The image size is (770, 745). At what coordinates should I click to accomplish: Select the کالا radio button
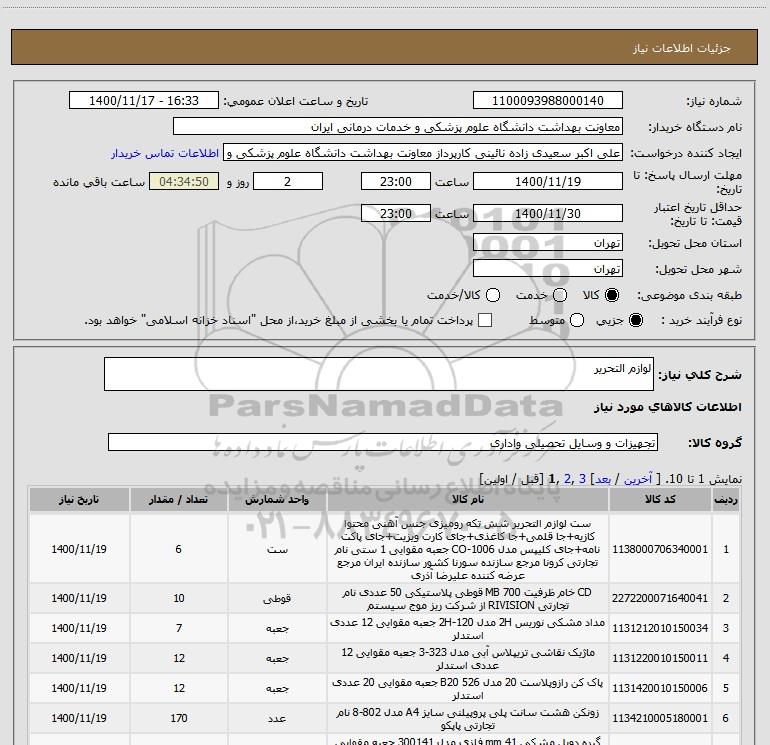click(612, 295)
